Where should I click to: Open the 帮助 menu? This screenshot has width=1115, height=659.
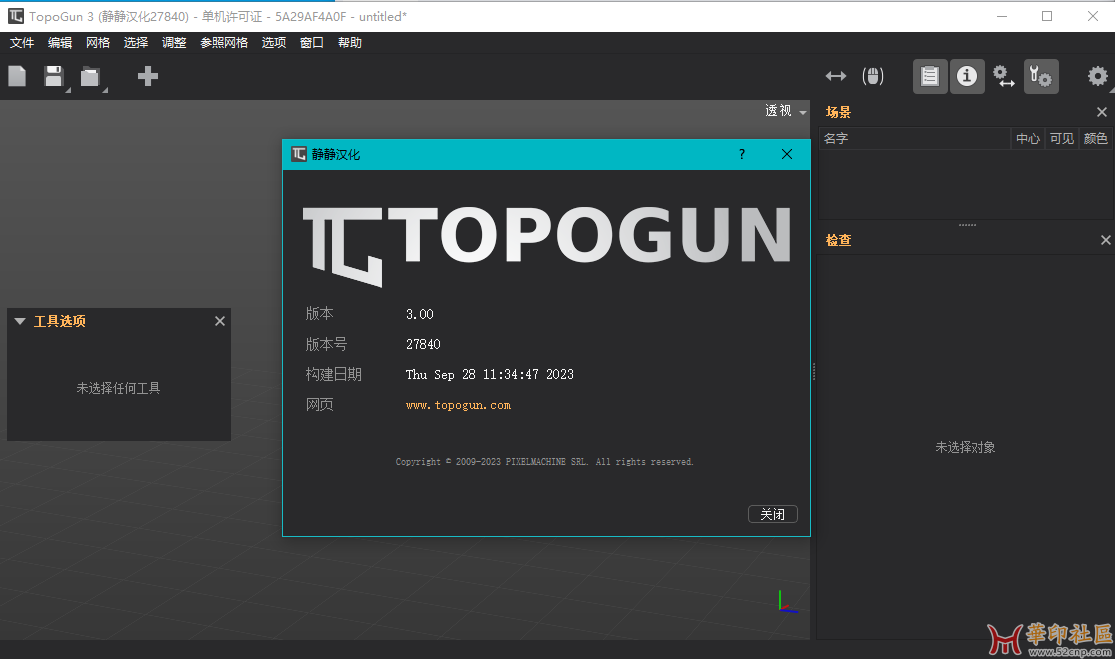(350, 43)
